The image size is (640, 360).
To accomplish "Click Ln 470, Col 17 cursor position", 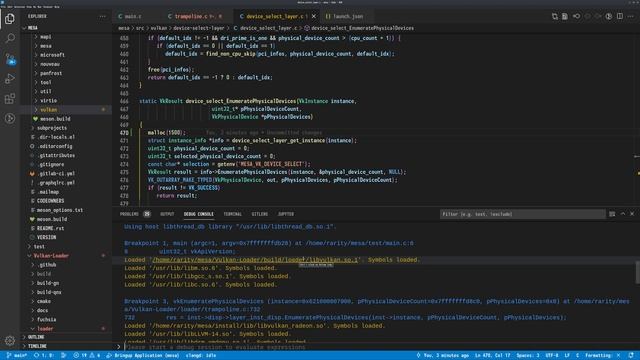I will [x=492, y=356].
